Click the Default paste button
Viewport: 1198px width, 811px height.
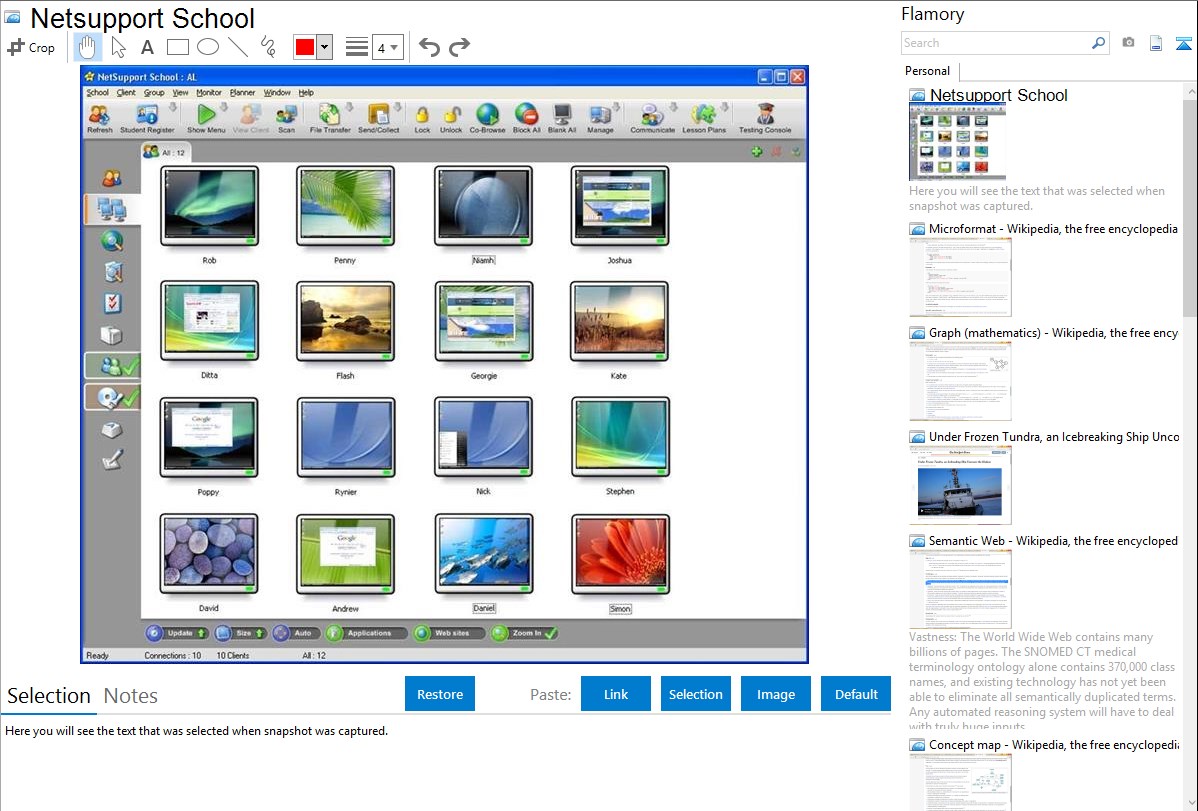pyautogui.click(x=856, y=694)
